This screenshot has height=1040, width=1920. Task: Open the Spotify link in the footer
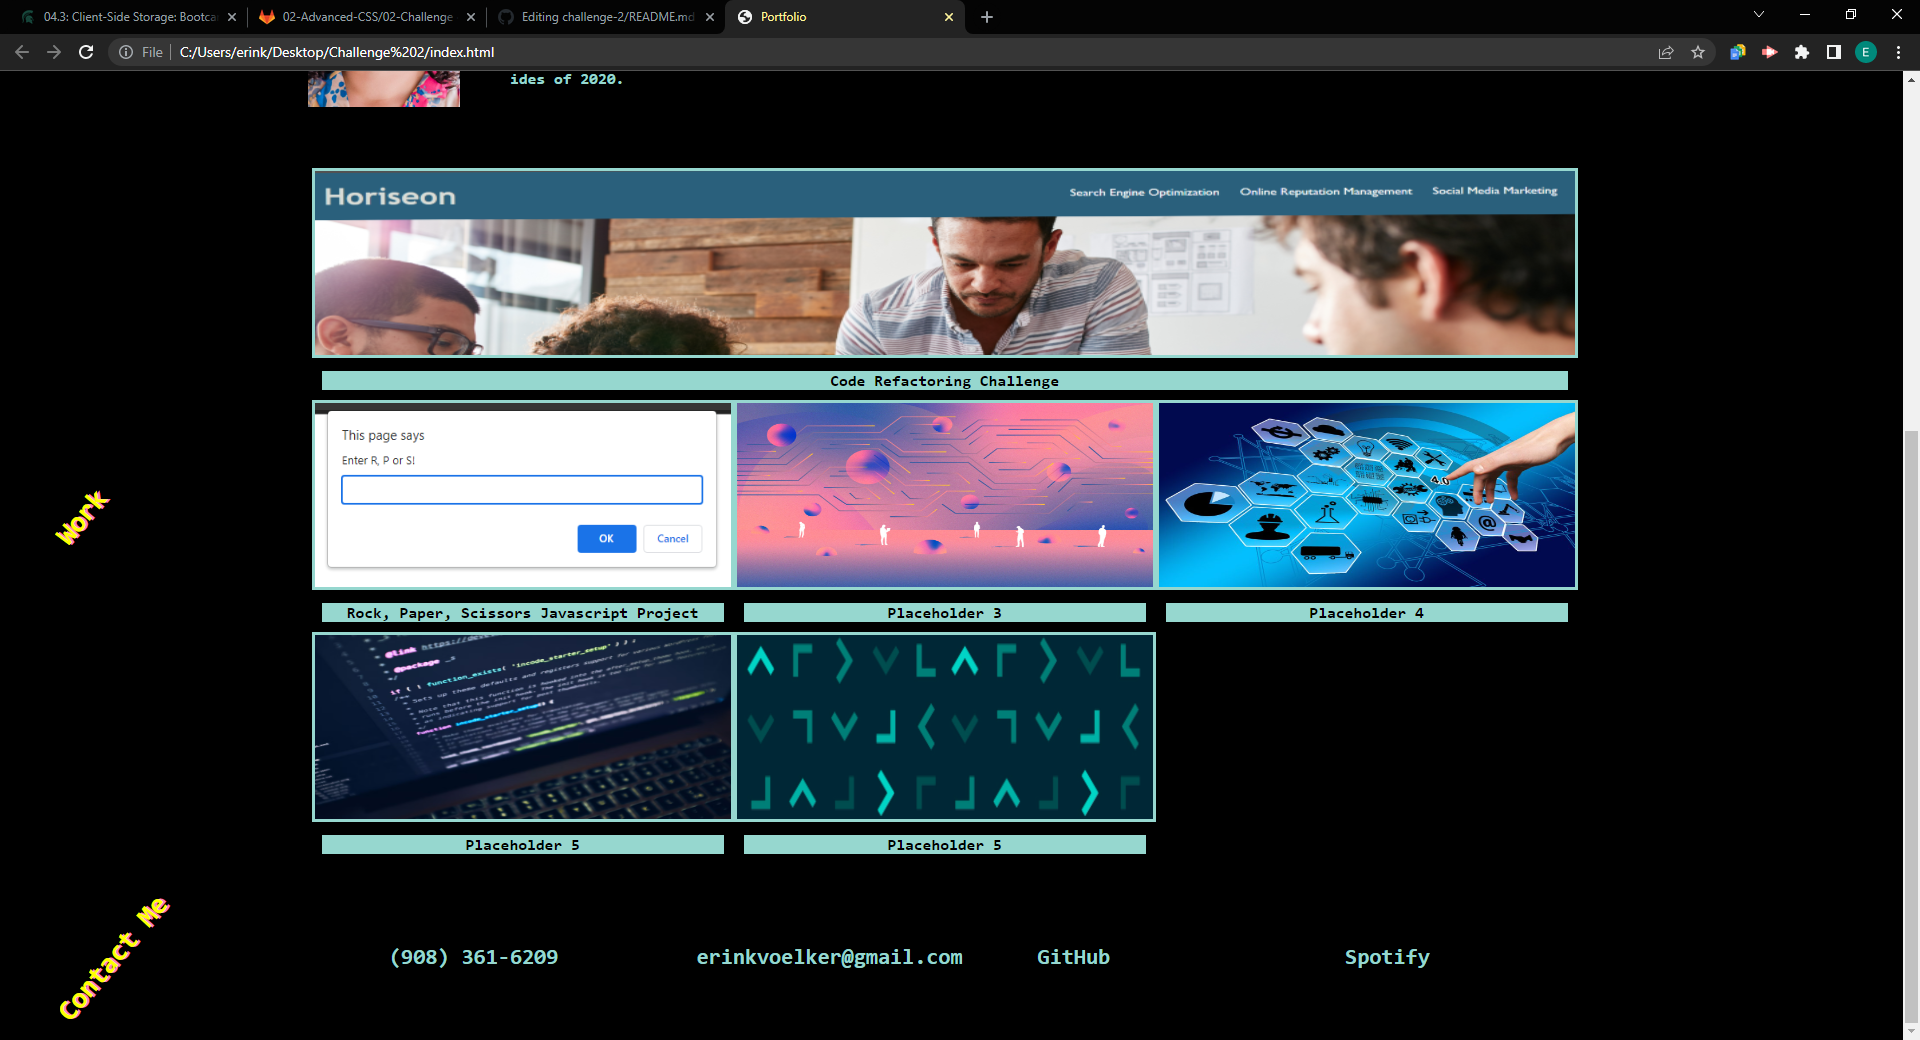(x=1386, y=957)
